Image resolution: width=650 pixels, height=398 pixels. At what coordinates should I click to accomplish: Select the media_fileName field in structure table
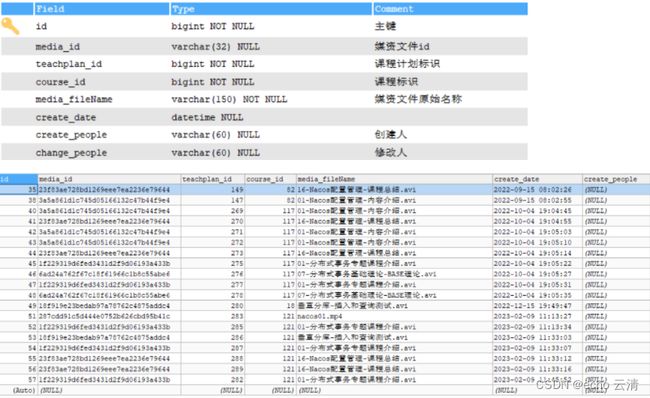coord(74,100)
